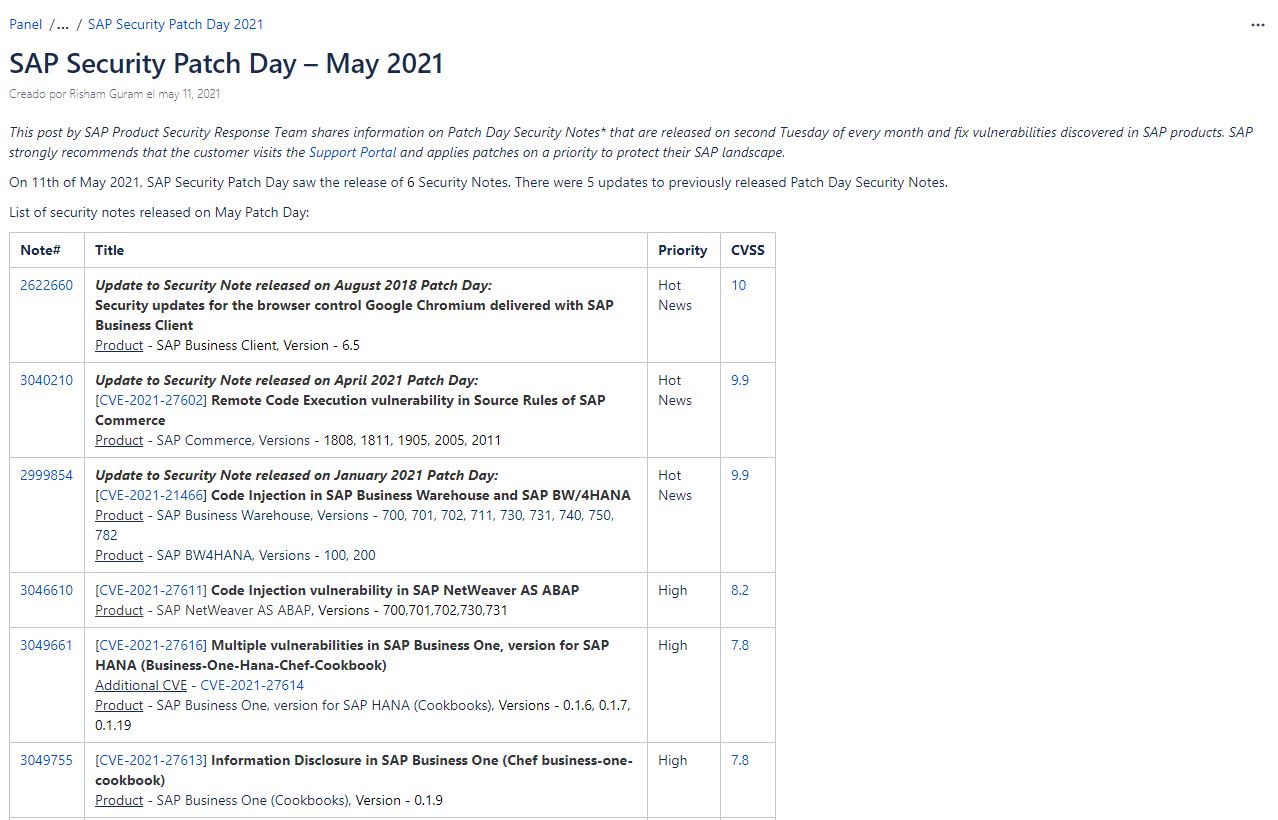Click text 'Update to Security Note released on April 2021 Patch Day'
The height and width of the screenshot is (820, 1278).
click(x=286, y=380)
